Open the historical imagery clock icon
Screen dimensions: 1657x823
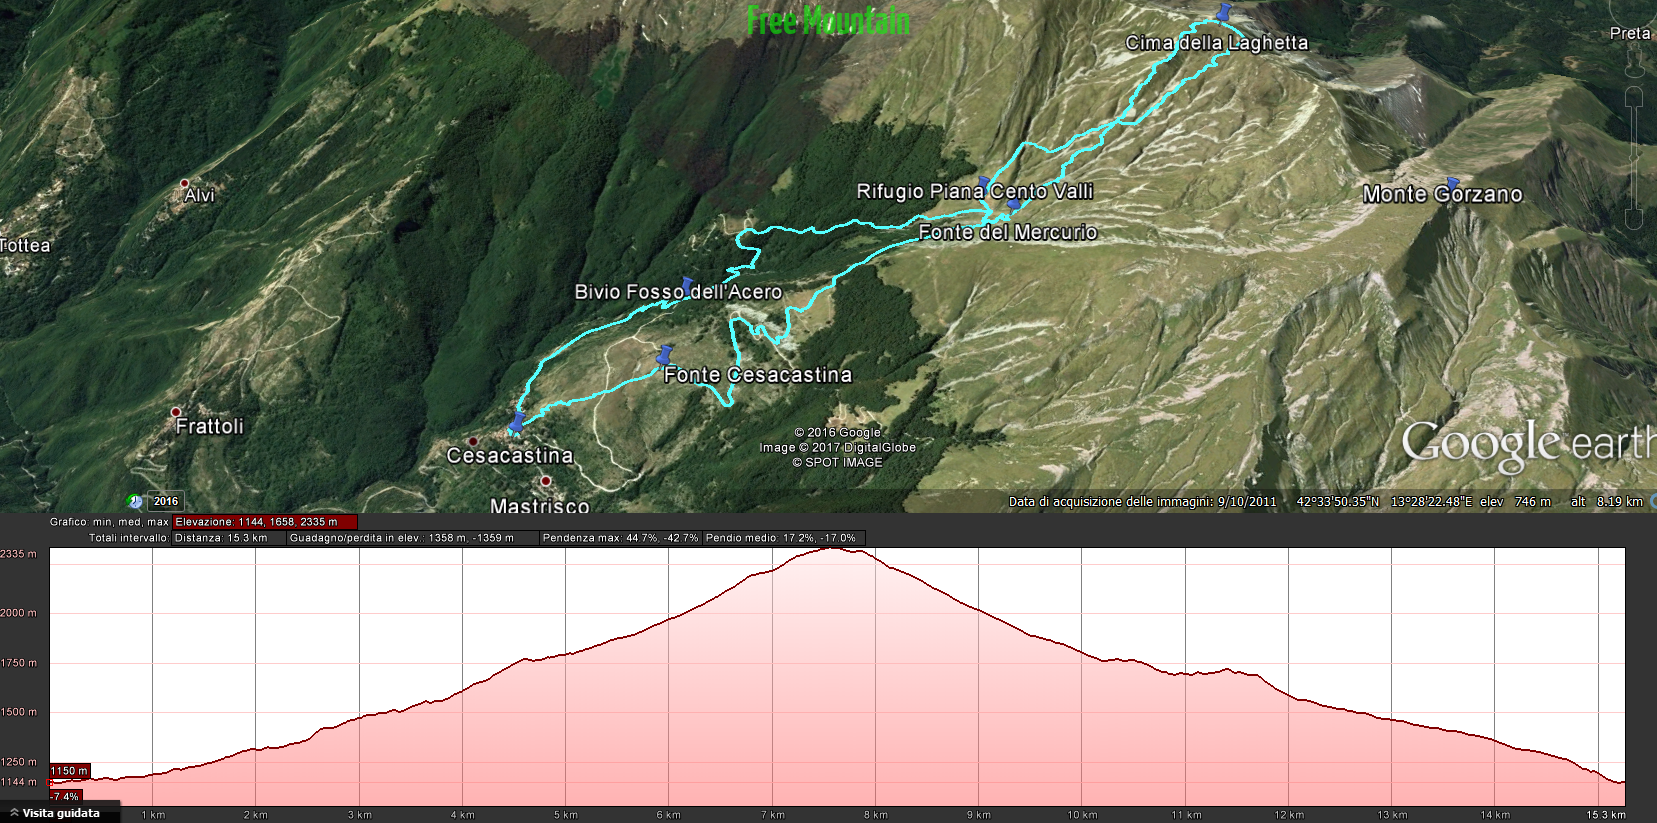pyautogui.click(x=135, y=502)
